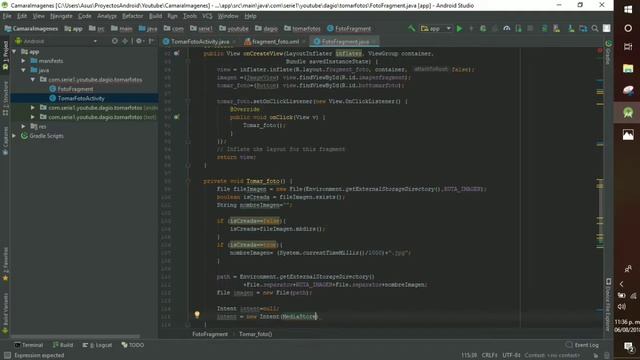640x360 pixels.
Task: Click the user avatar box in toolbar
Action: (607, 28)
